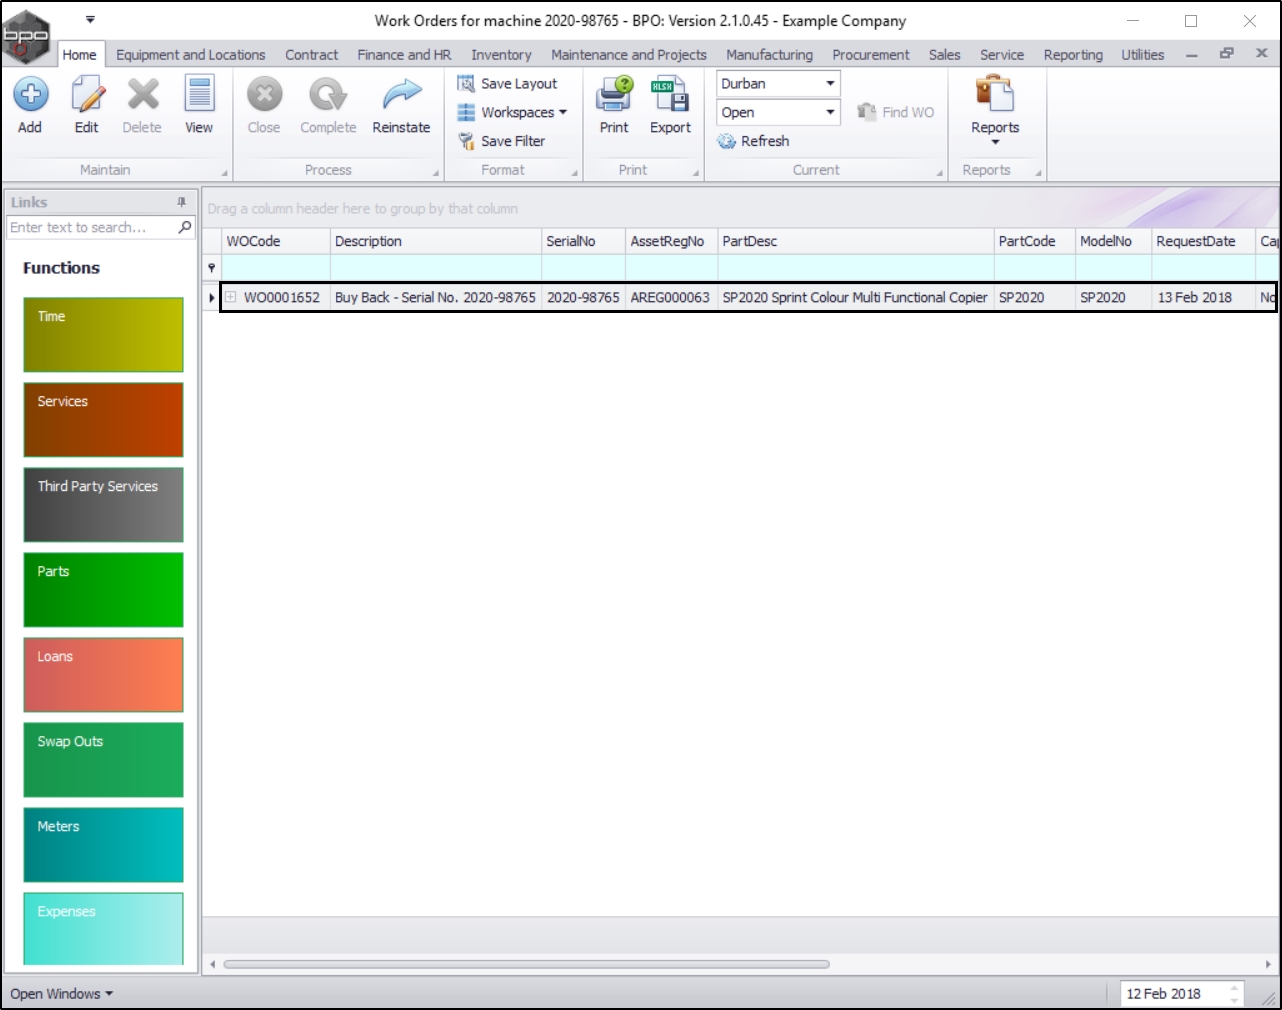1282x1010 pixels.
Task: Open the Sales ribbon tab
Action: pyautogui.click(x=945, y=55)
